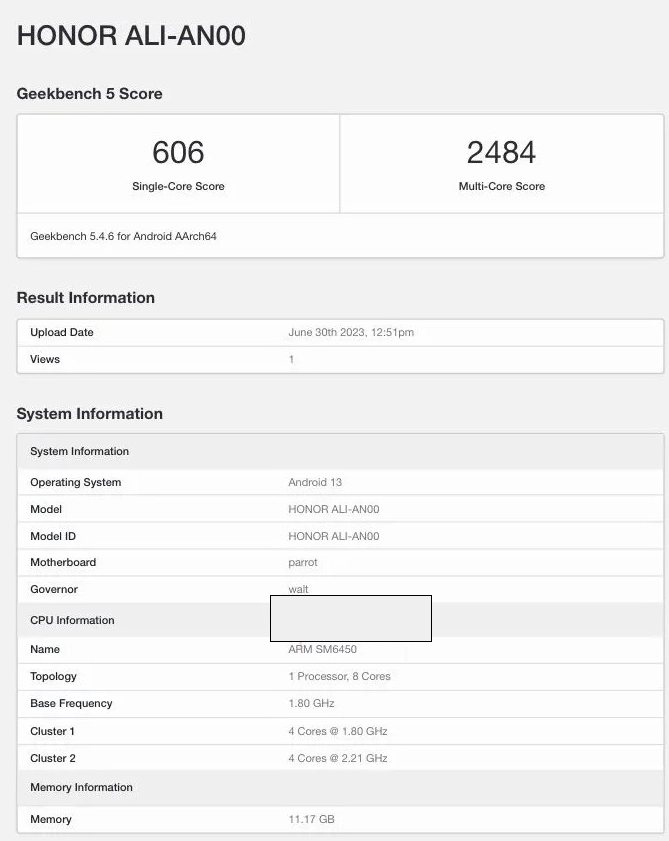Click the Model row label
Image resolution: width=669 pixels, height=841 pixels.
coord(46,509)
